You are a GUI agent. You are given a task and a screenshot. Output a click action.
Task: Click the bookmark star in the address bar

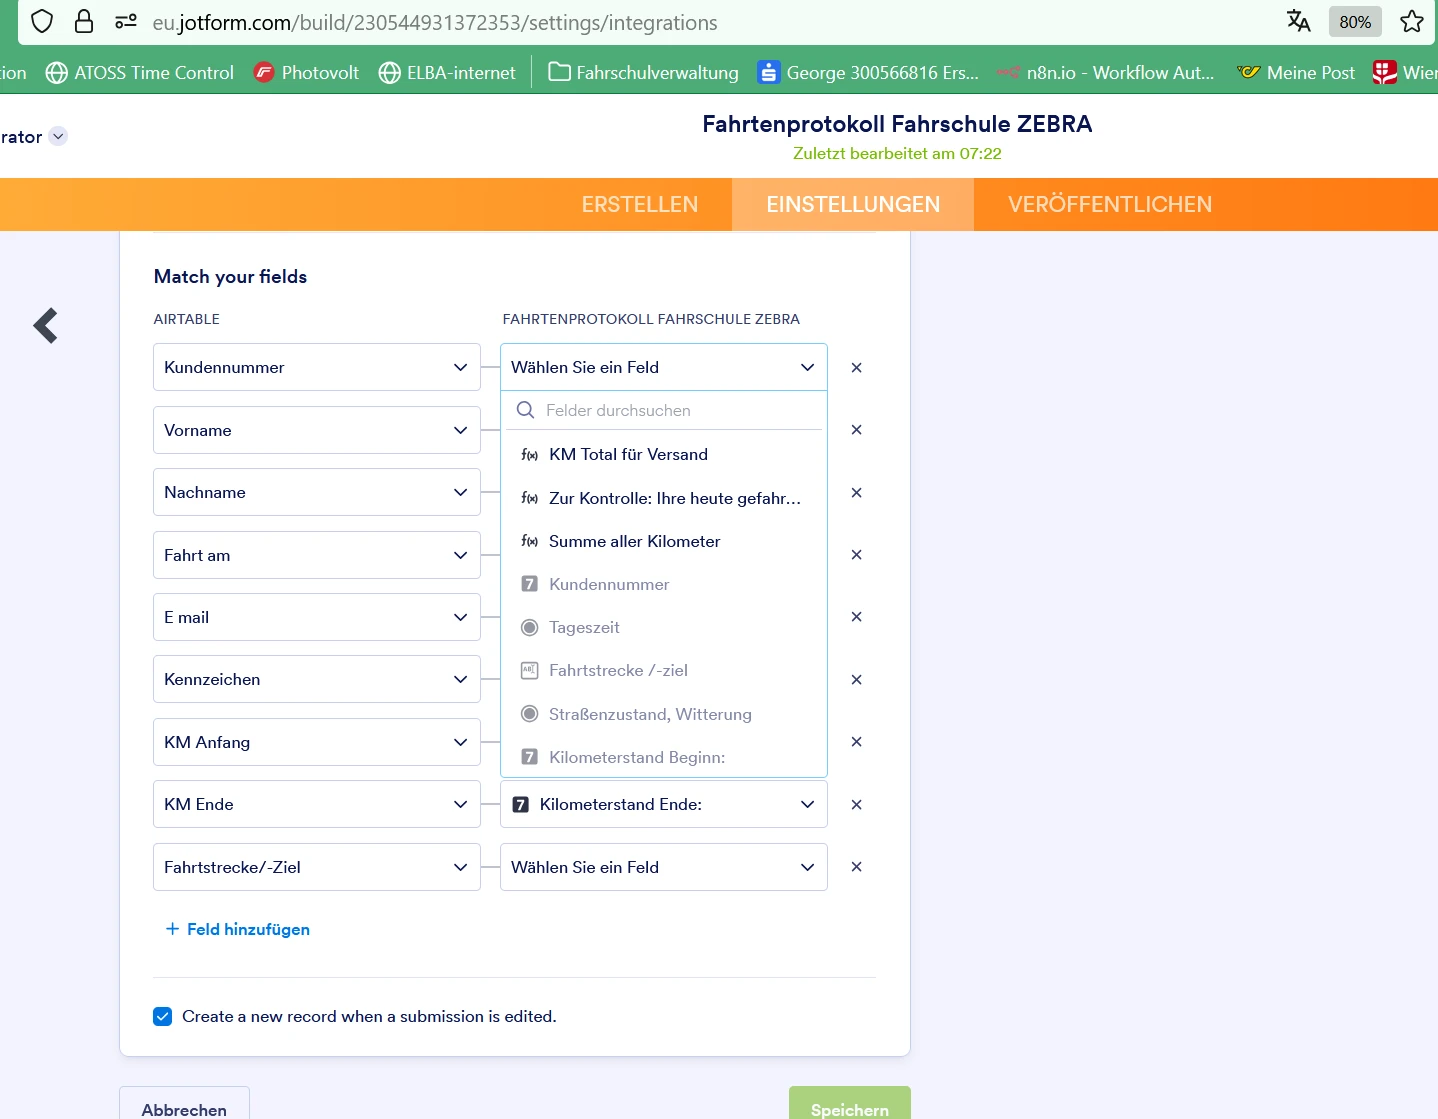(1411, 20)
